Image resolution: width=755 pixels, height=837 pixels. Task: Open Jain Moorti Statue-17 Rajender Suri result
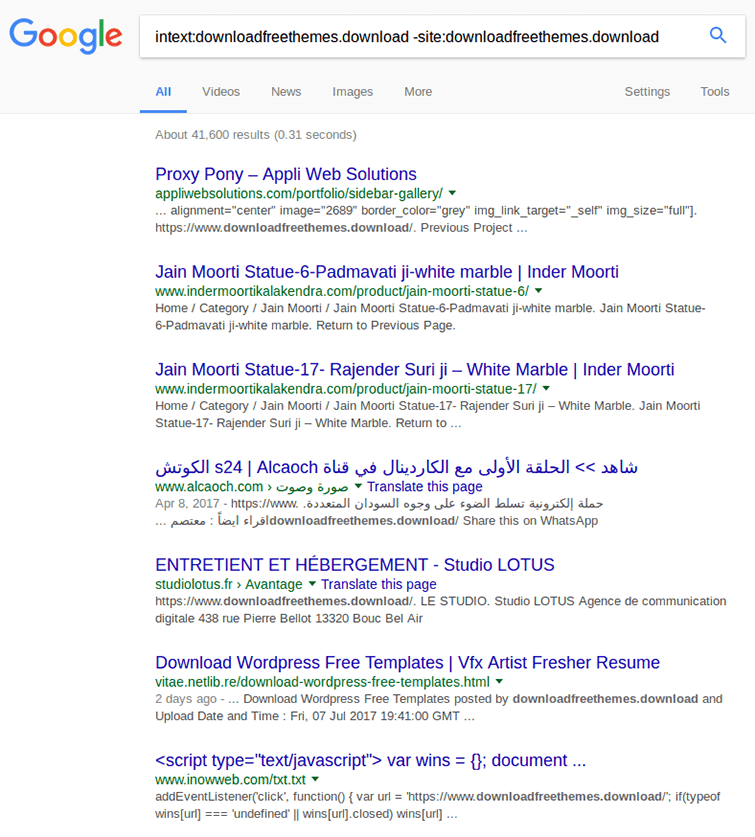pos(414,369)
